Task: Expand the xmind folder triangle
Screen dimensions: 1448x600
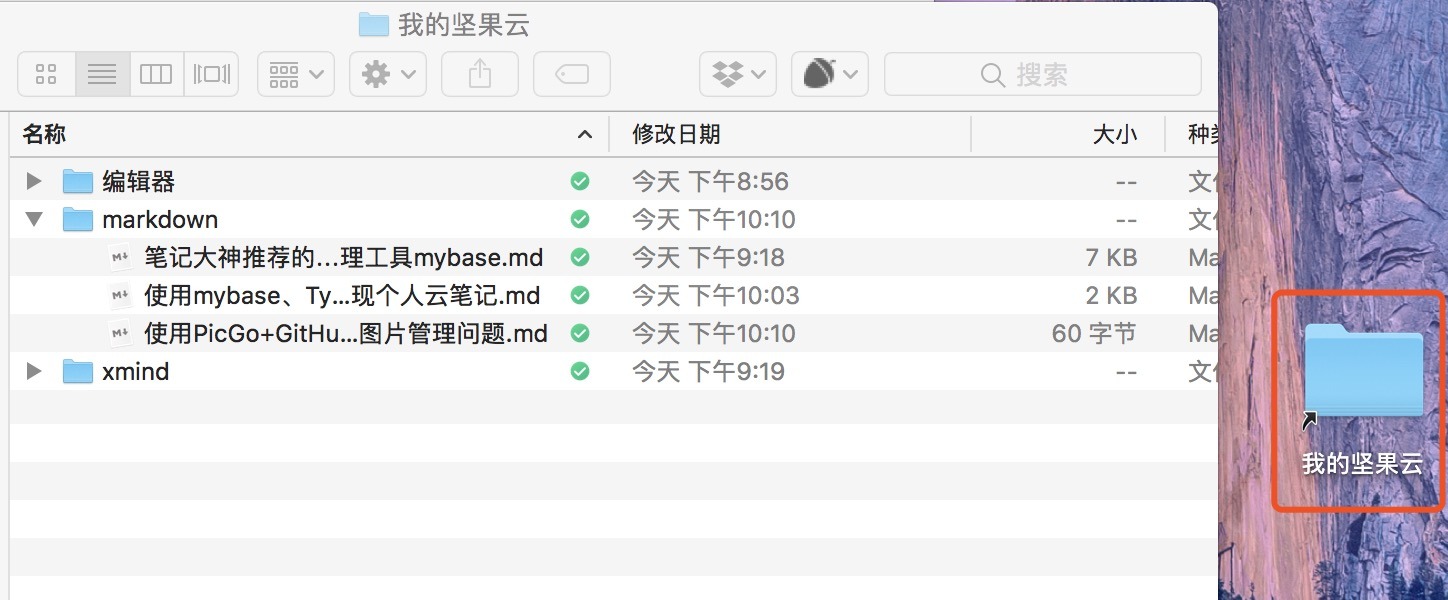Action: point(34,371)
